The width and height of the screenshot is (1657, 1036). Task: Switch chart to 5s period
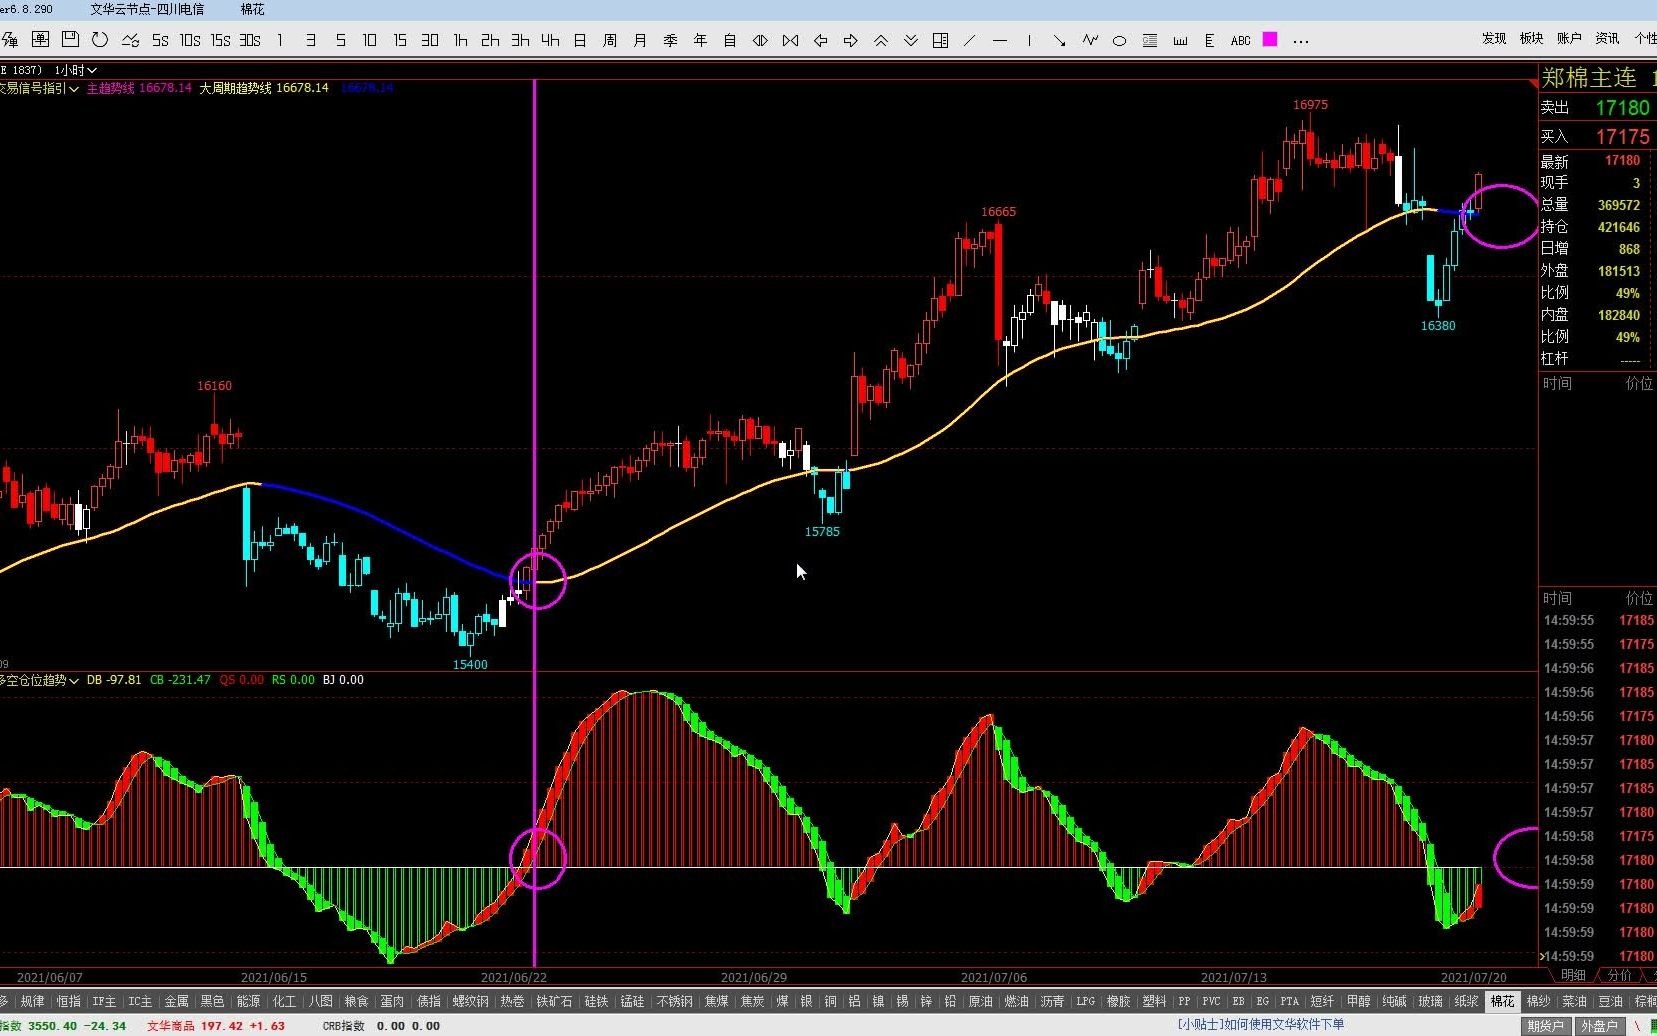pos(160,40)
